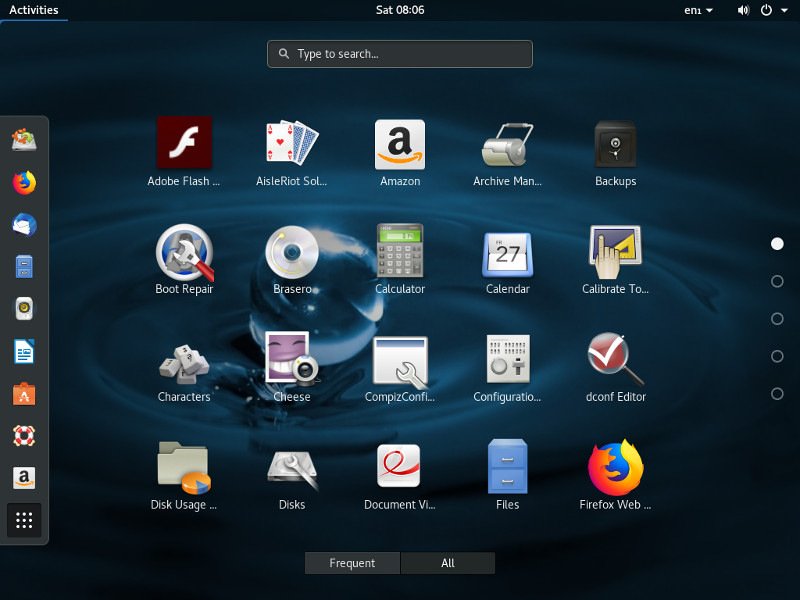Image resolution: width=800 pixels, height=600 pixels.
Task: Open the en1 keyboard layout menu
Action: [698, 10]
